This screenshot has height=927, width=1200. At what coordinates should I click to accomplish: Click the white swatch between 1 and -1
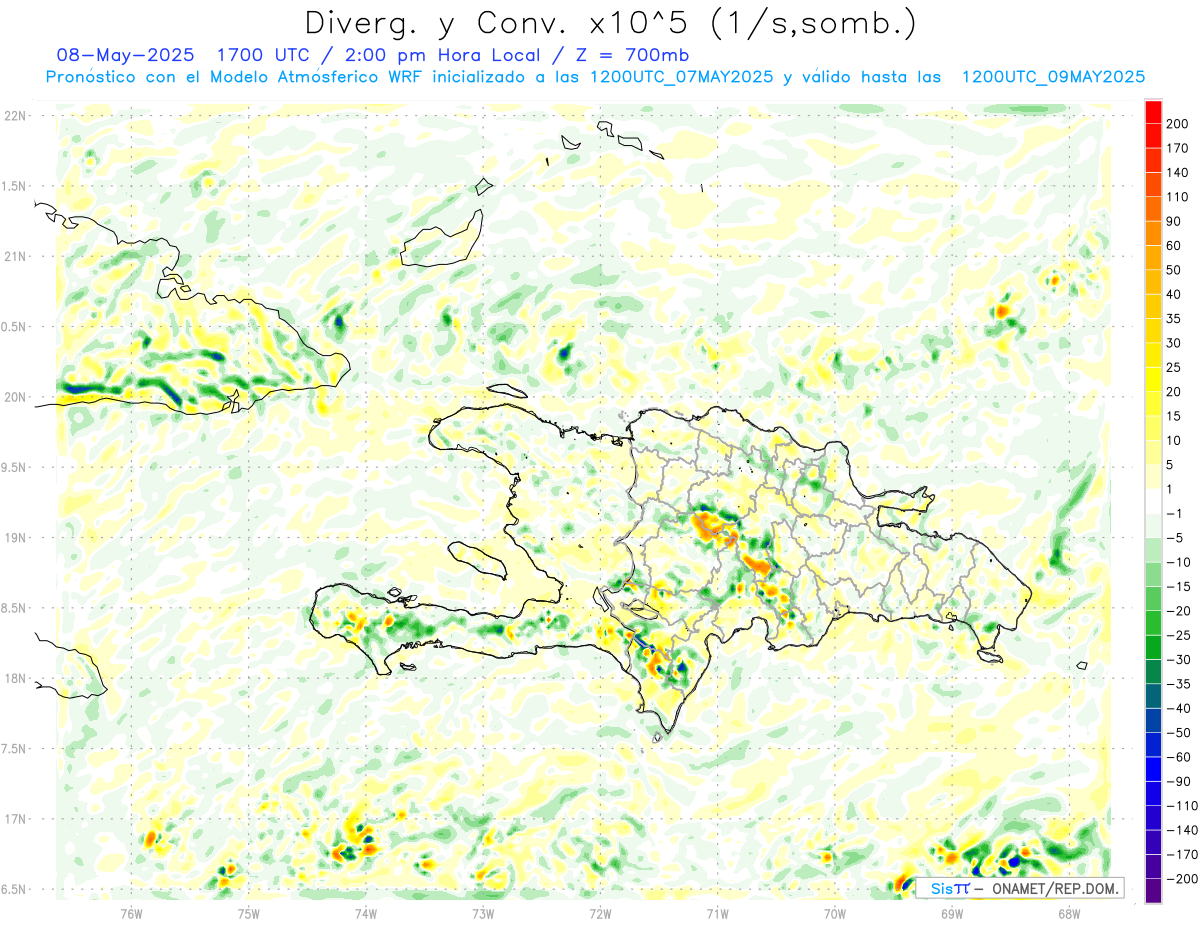pyautogui.click(x=1153, y=501)
